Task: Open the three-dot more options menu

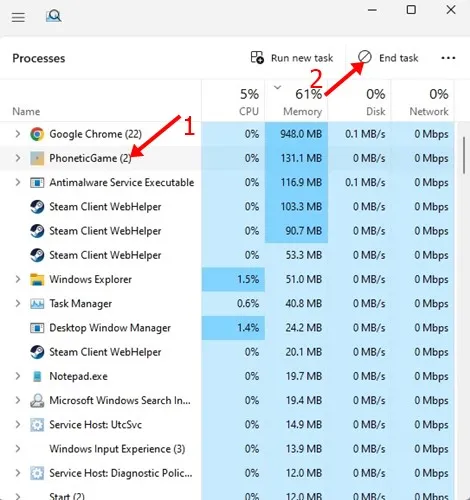Action: pos(448,58)
